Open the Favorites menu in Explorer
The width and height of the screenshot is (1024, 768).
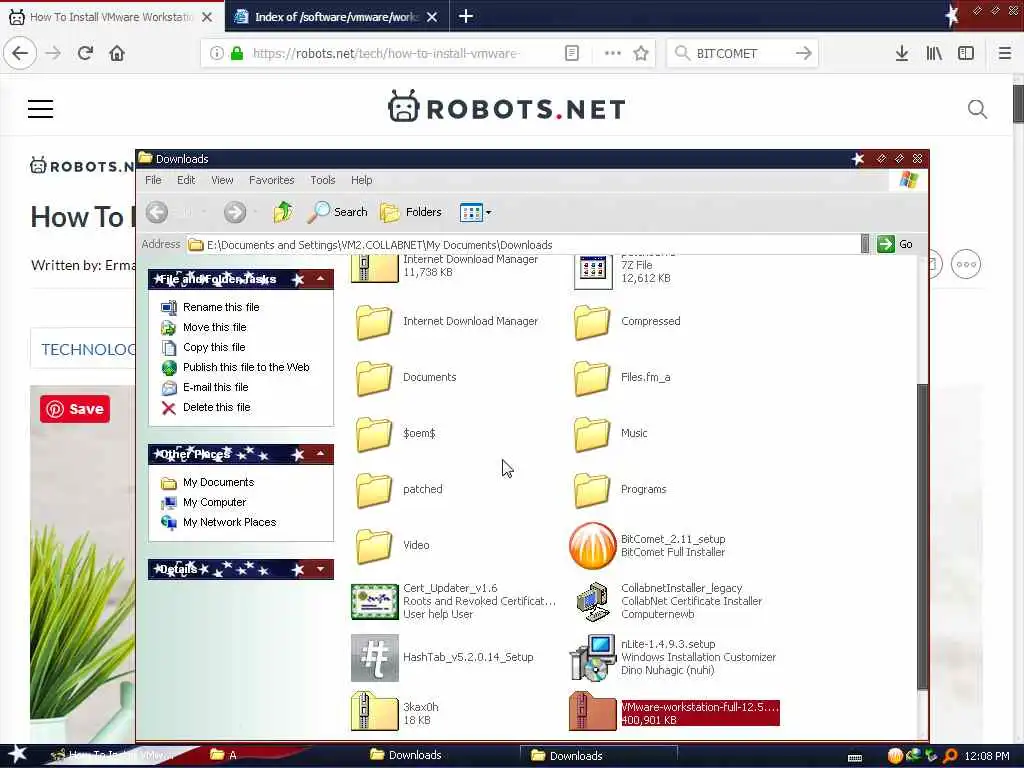[x=272, y=180]
